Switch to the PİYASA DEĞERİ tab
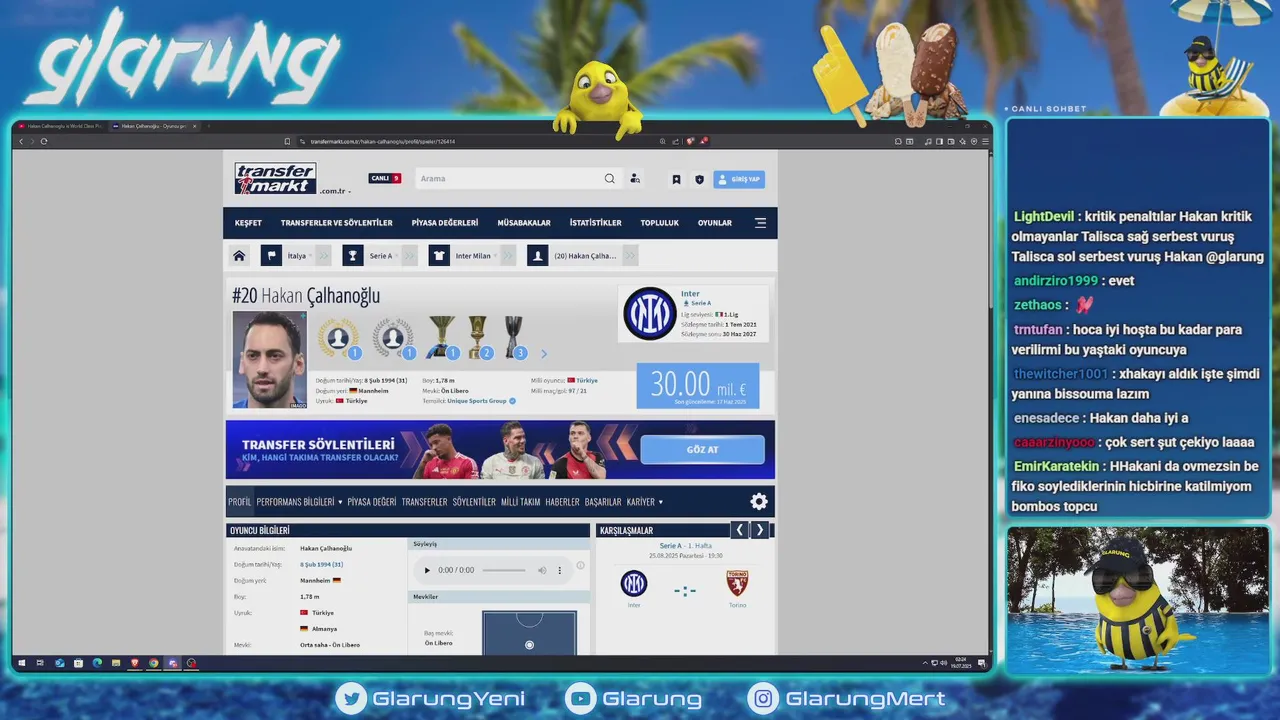 click(x=372, y=502)
